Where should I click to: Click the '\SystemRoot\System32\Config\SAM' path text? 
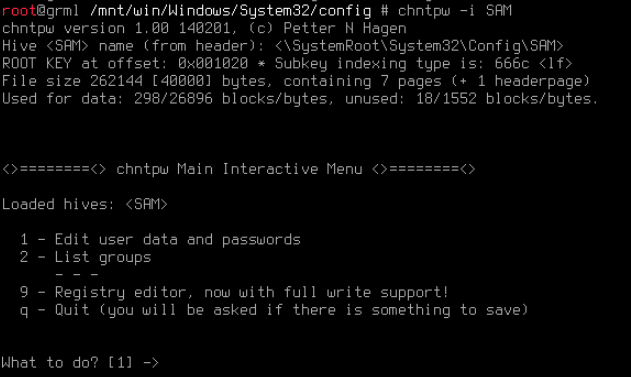419,46
